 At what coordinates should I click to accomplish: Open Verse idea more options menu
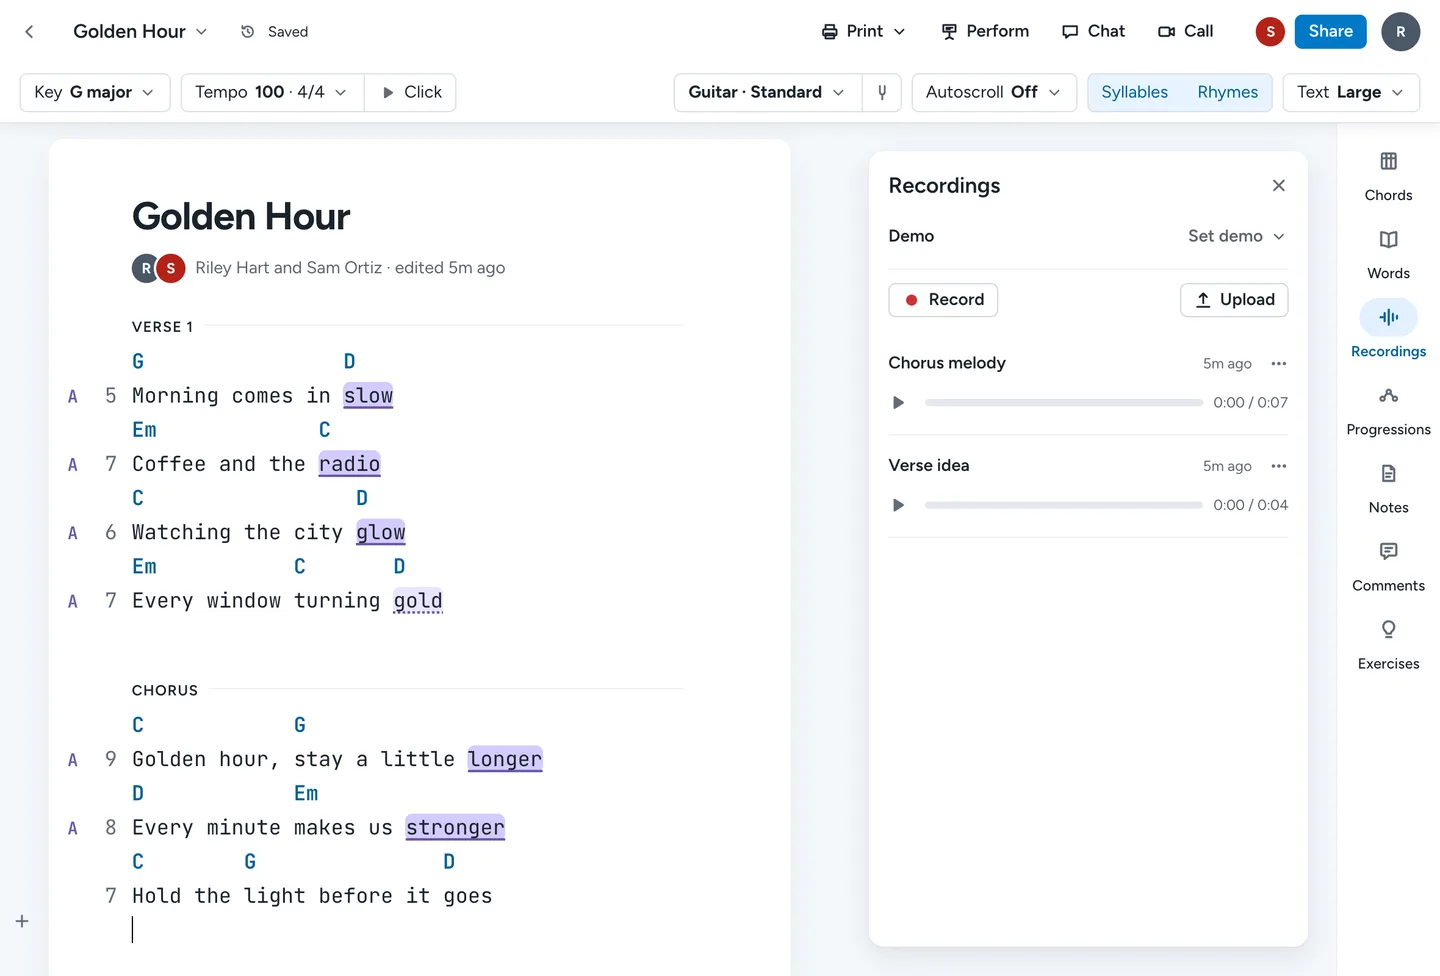pos(1278,466)
